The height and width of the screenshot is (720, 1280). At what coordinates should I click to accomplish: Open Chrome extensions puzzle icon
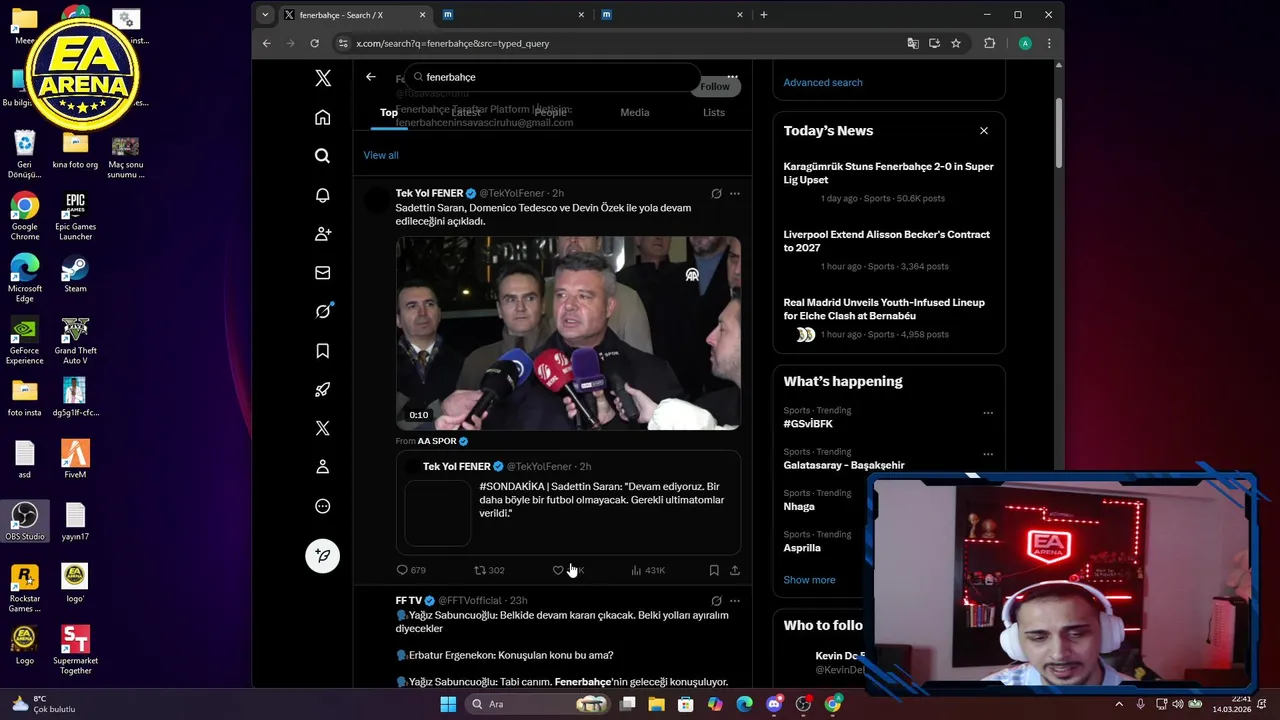990,43
